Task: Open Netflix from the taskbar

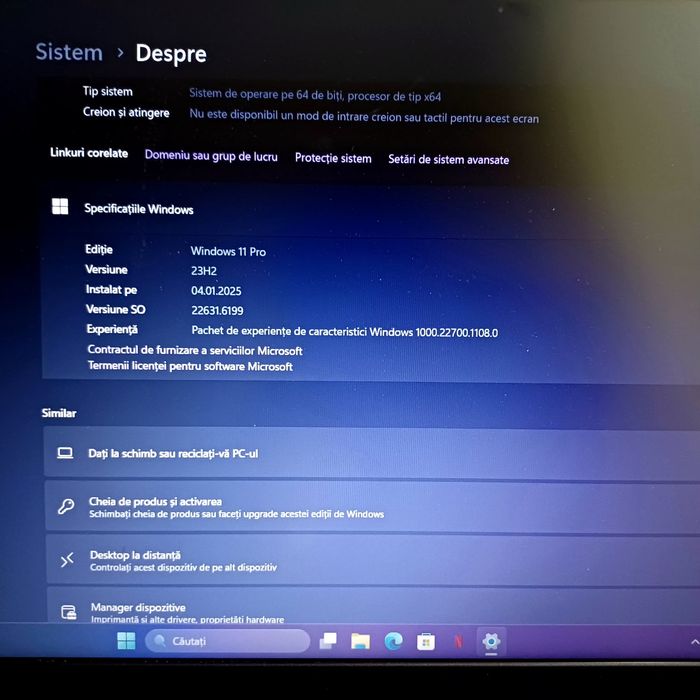Action: (458, 642)
